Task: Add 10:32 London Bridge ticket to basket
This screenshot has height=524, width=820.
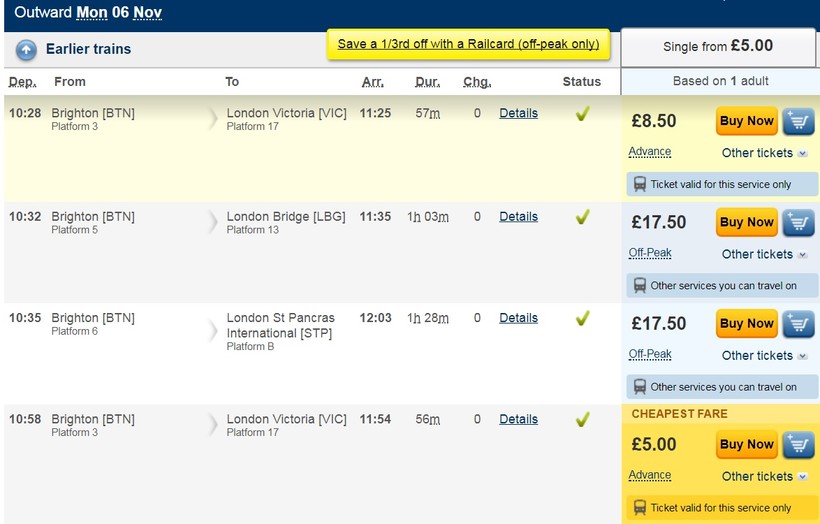Action: [799, 222]
